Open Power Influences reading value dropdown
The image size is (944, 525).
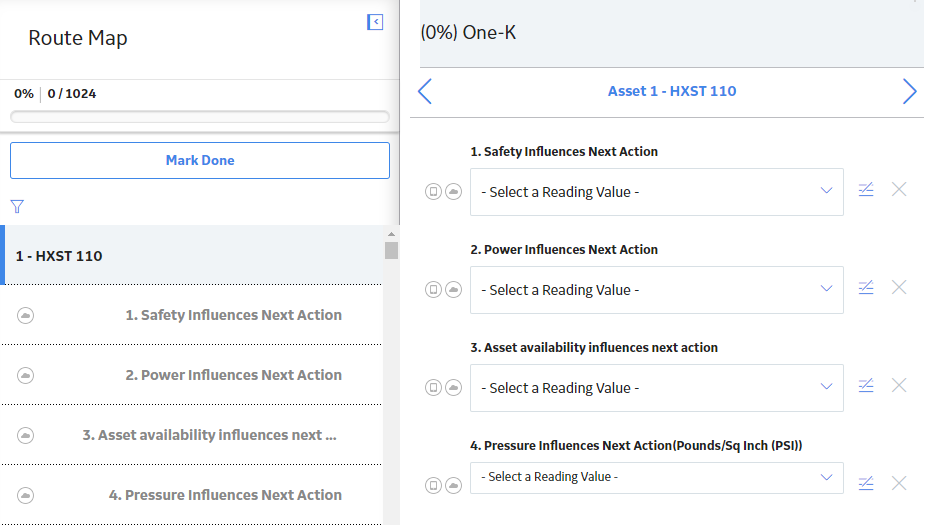pyautogui.click(x=656, y=290)
